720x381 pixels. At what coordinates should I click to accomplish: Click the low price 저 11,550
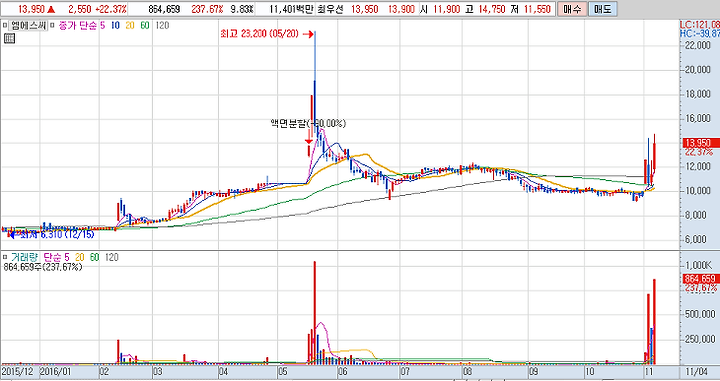coord(530,9)
